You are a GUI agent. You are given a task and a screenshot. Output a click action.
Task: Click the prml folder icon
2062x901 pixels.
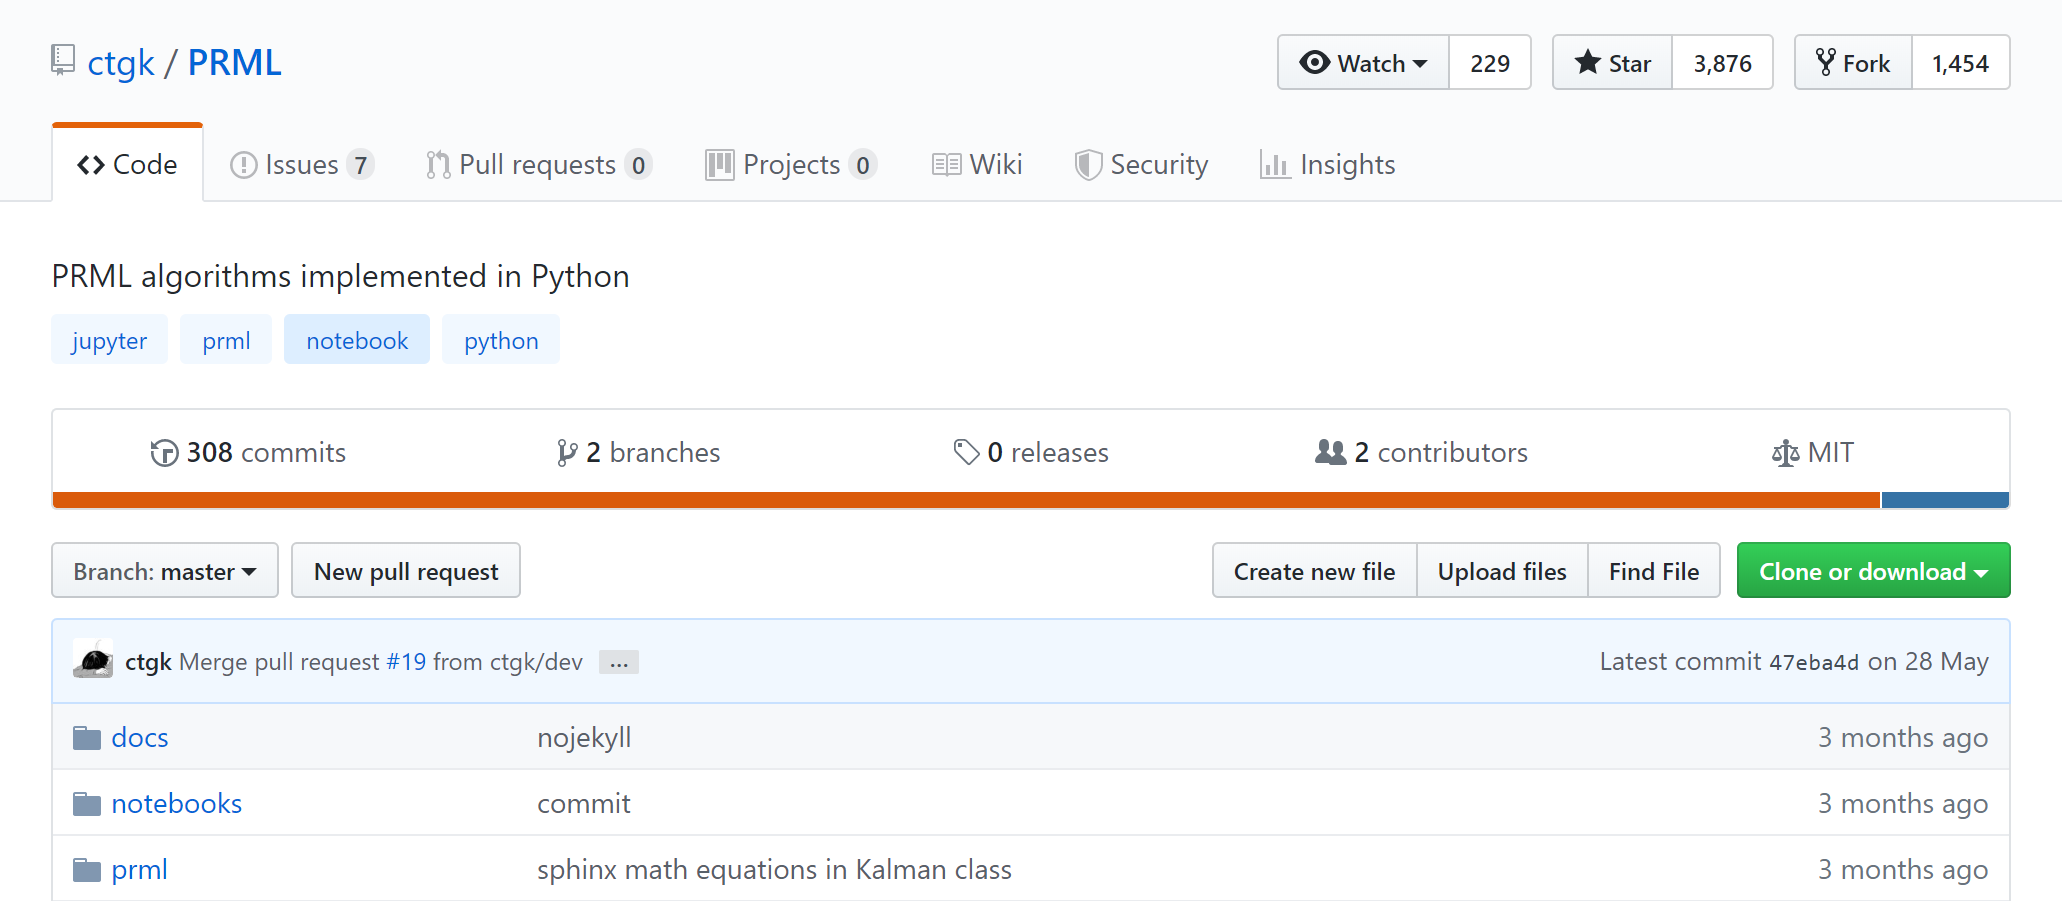pyautogui.click(x=87, y=870)
